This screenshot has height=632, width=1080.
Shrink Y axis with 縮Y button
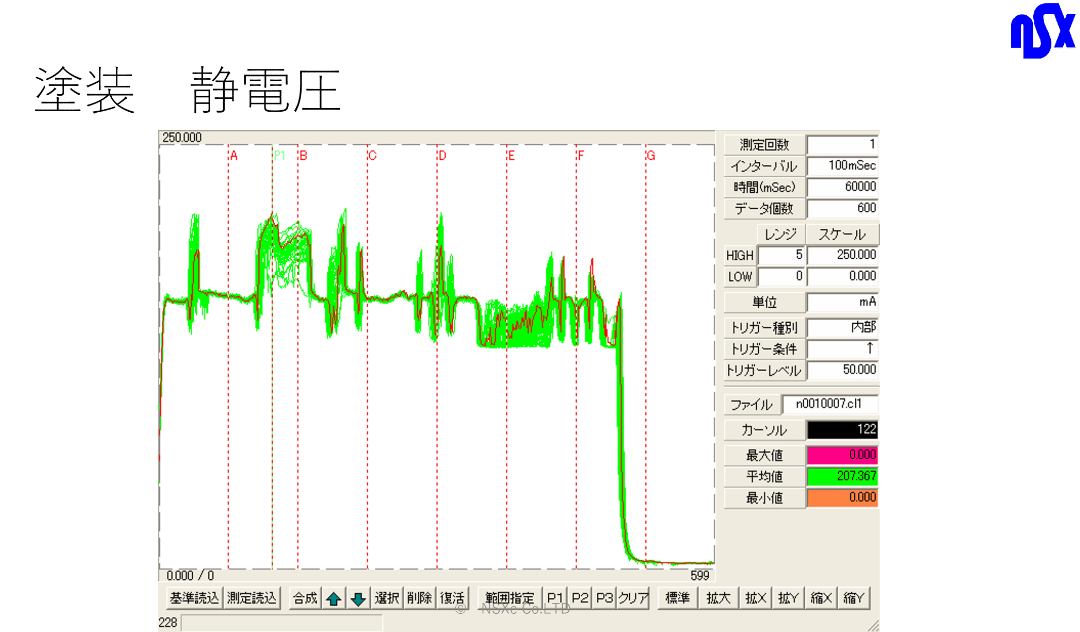853,598
